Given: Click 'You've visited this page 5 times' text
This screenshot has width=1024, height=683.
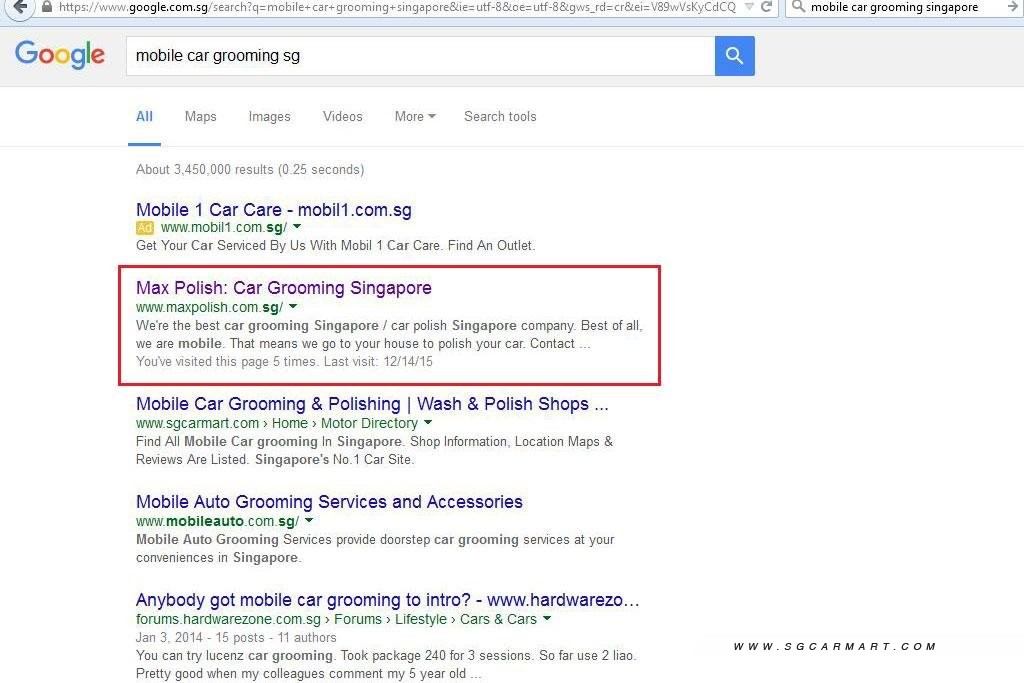Looking at the screenshot, I should pyautogui.click(x=226, y=362).
